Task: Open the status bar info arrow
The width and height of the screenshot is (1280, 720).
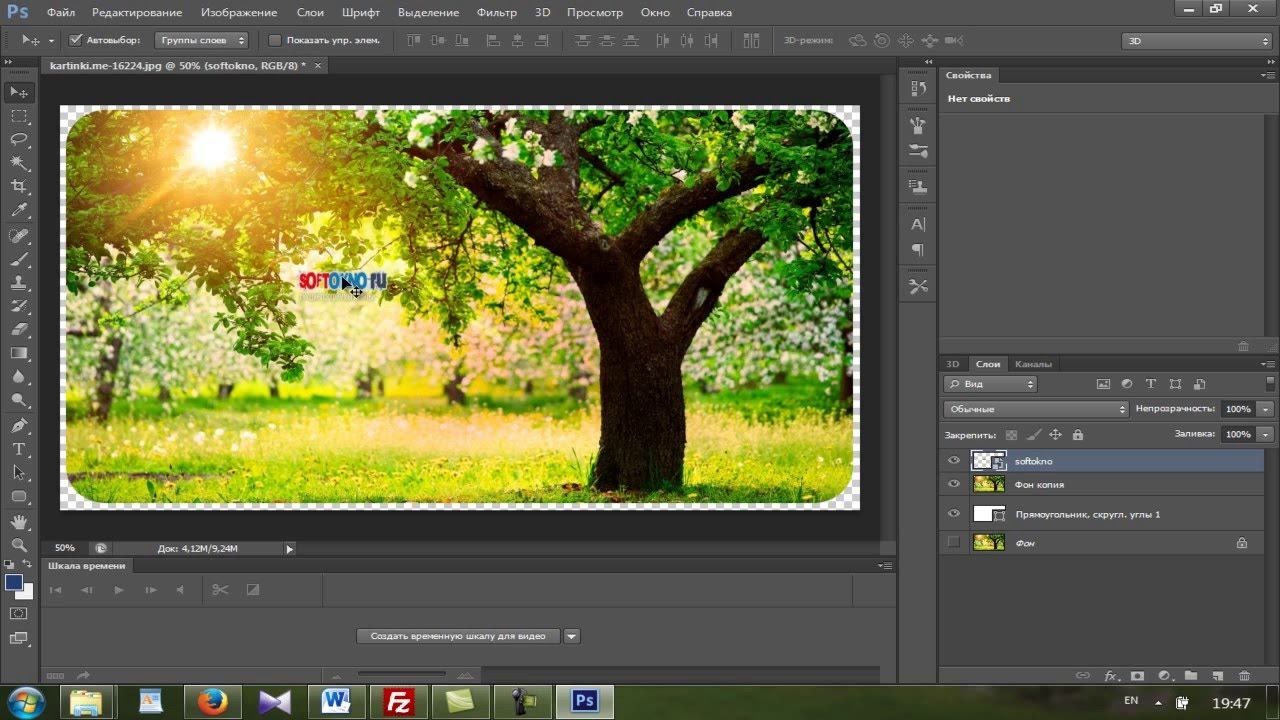Action: (x=290, y=548)
